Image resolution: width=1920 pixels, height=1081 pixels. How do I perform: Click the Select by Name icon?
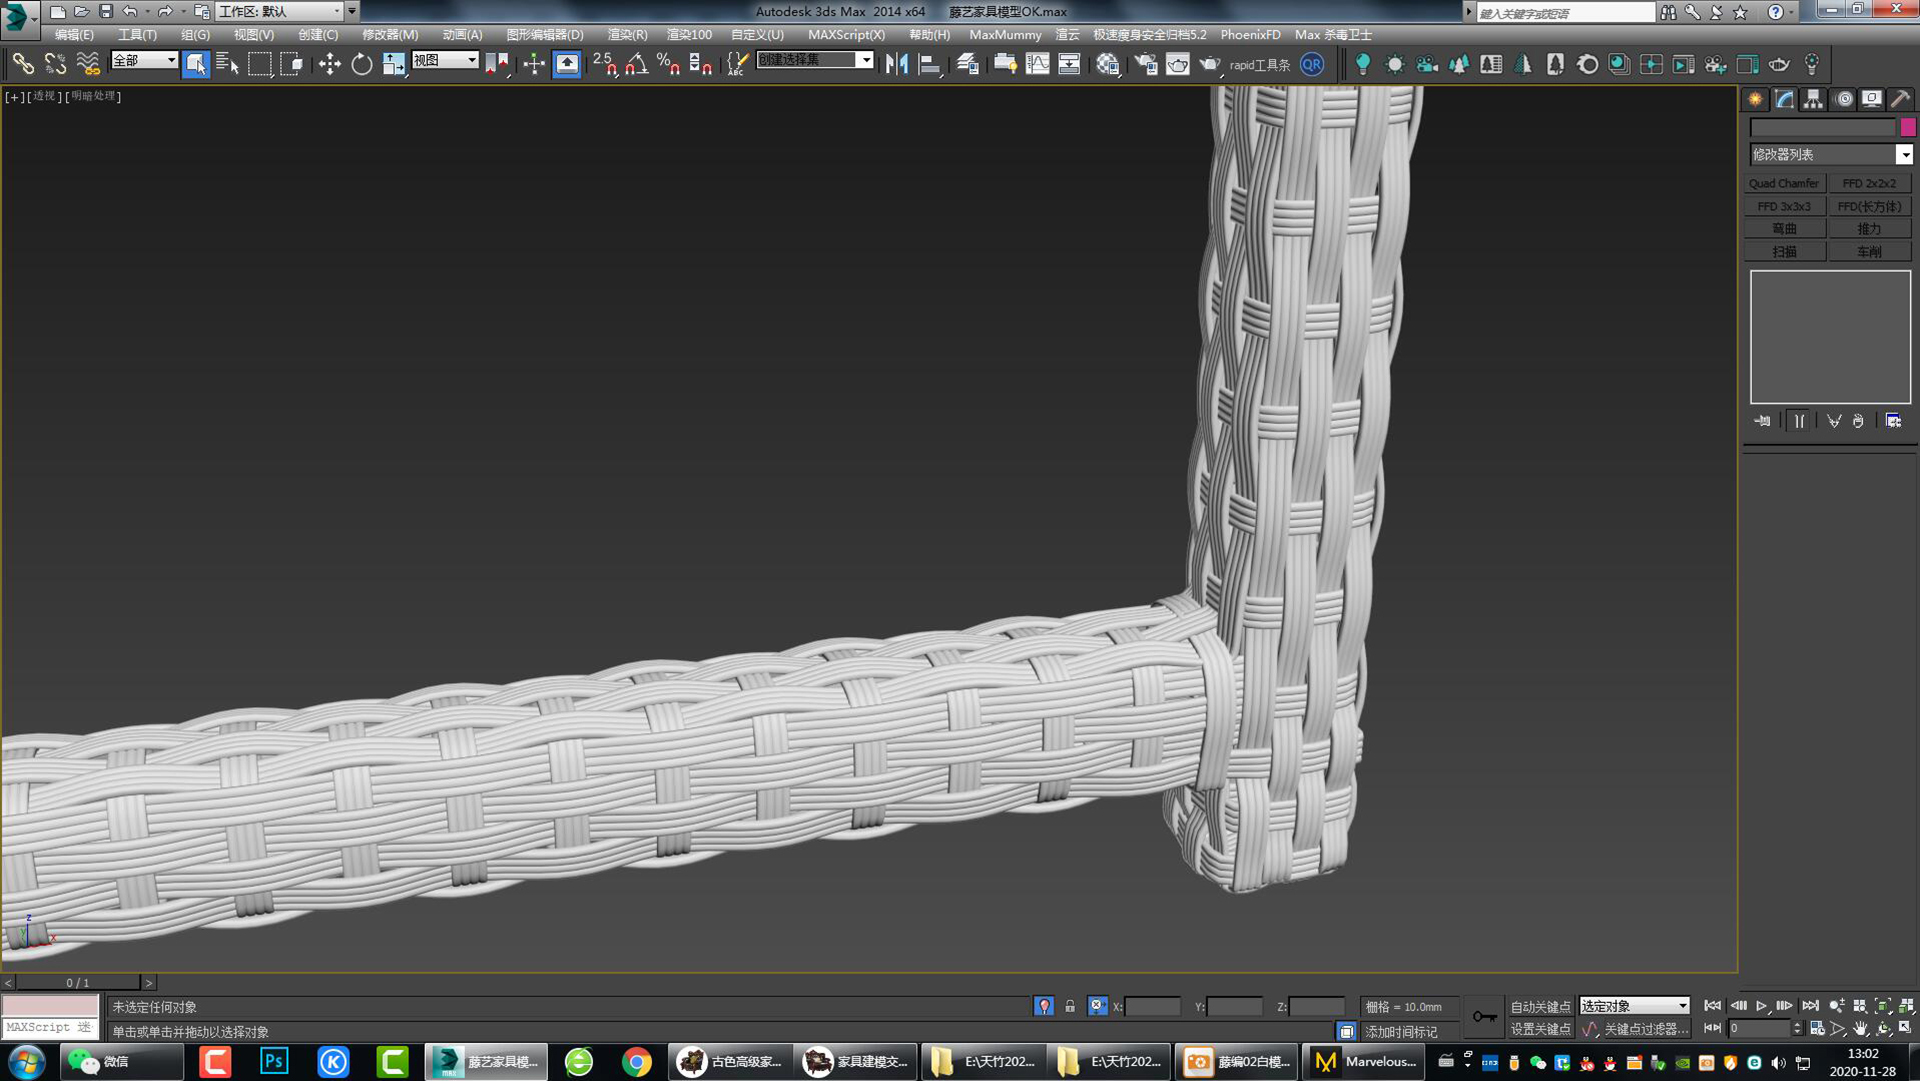click(x=227, y=64)
